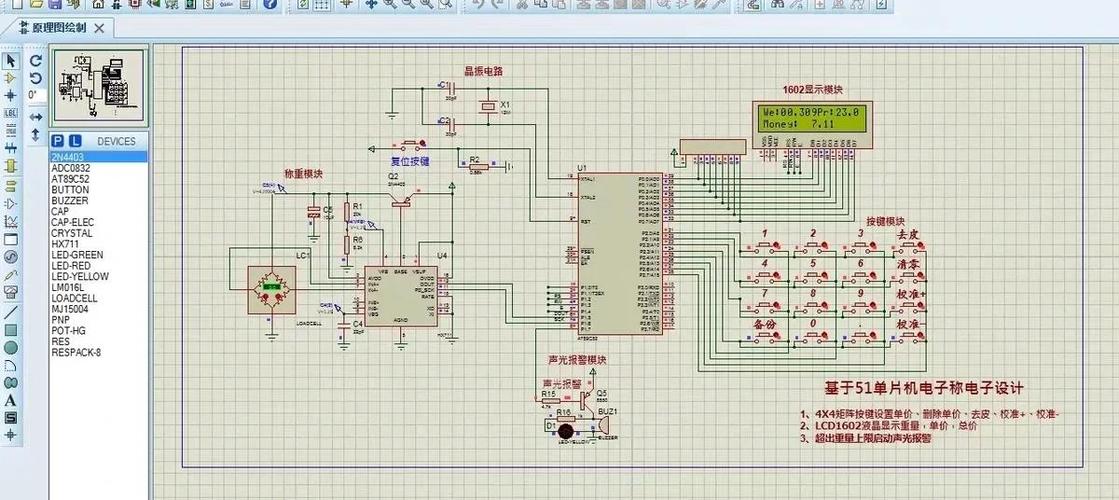The width and height of the screenshot is (1119, 500).
Task: Select the Text script mode tool
Action: (x=11, y=131)
